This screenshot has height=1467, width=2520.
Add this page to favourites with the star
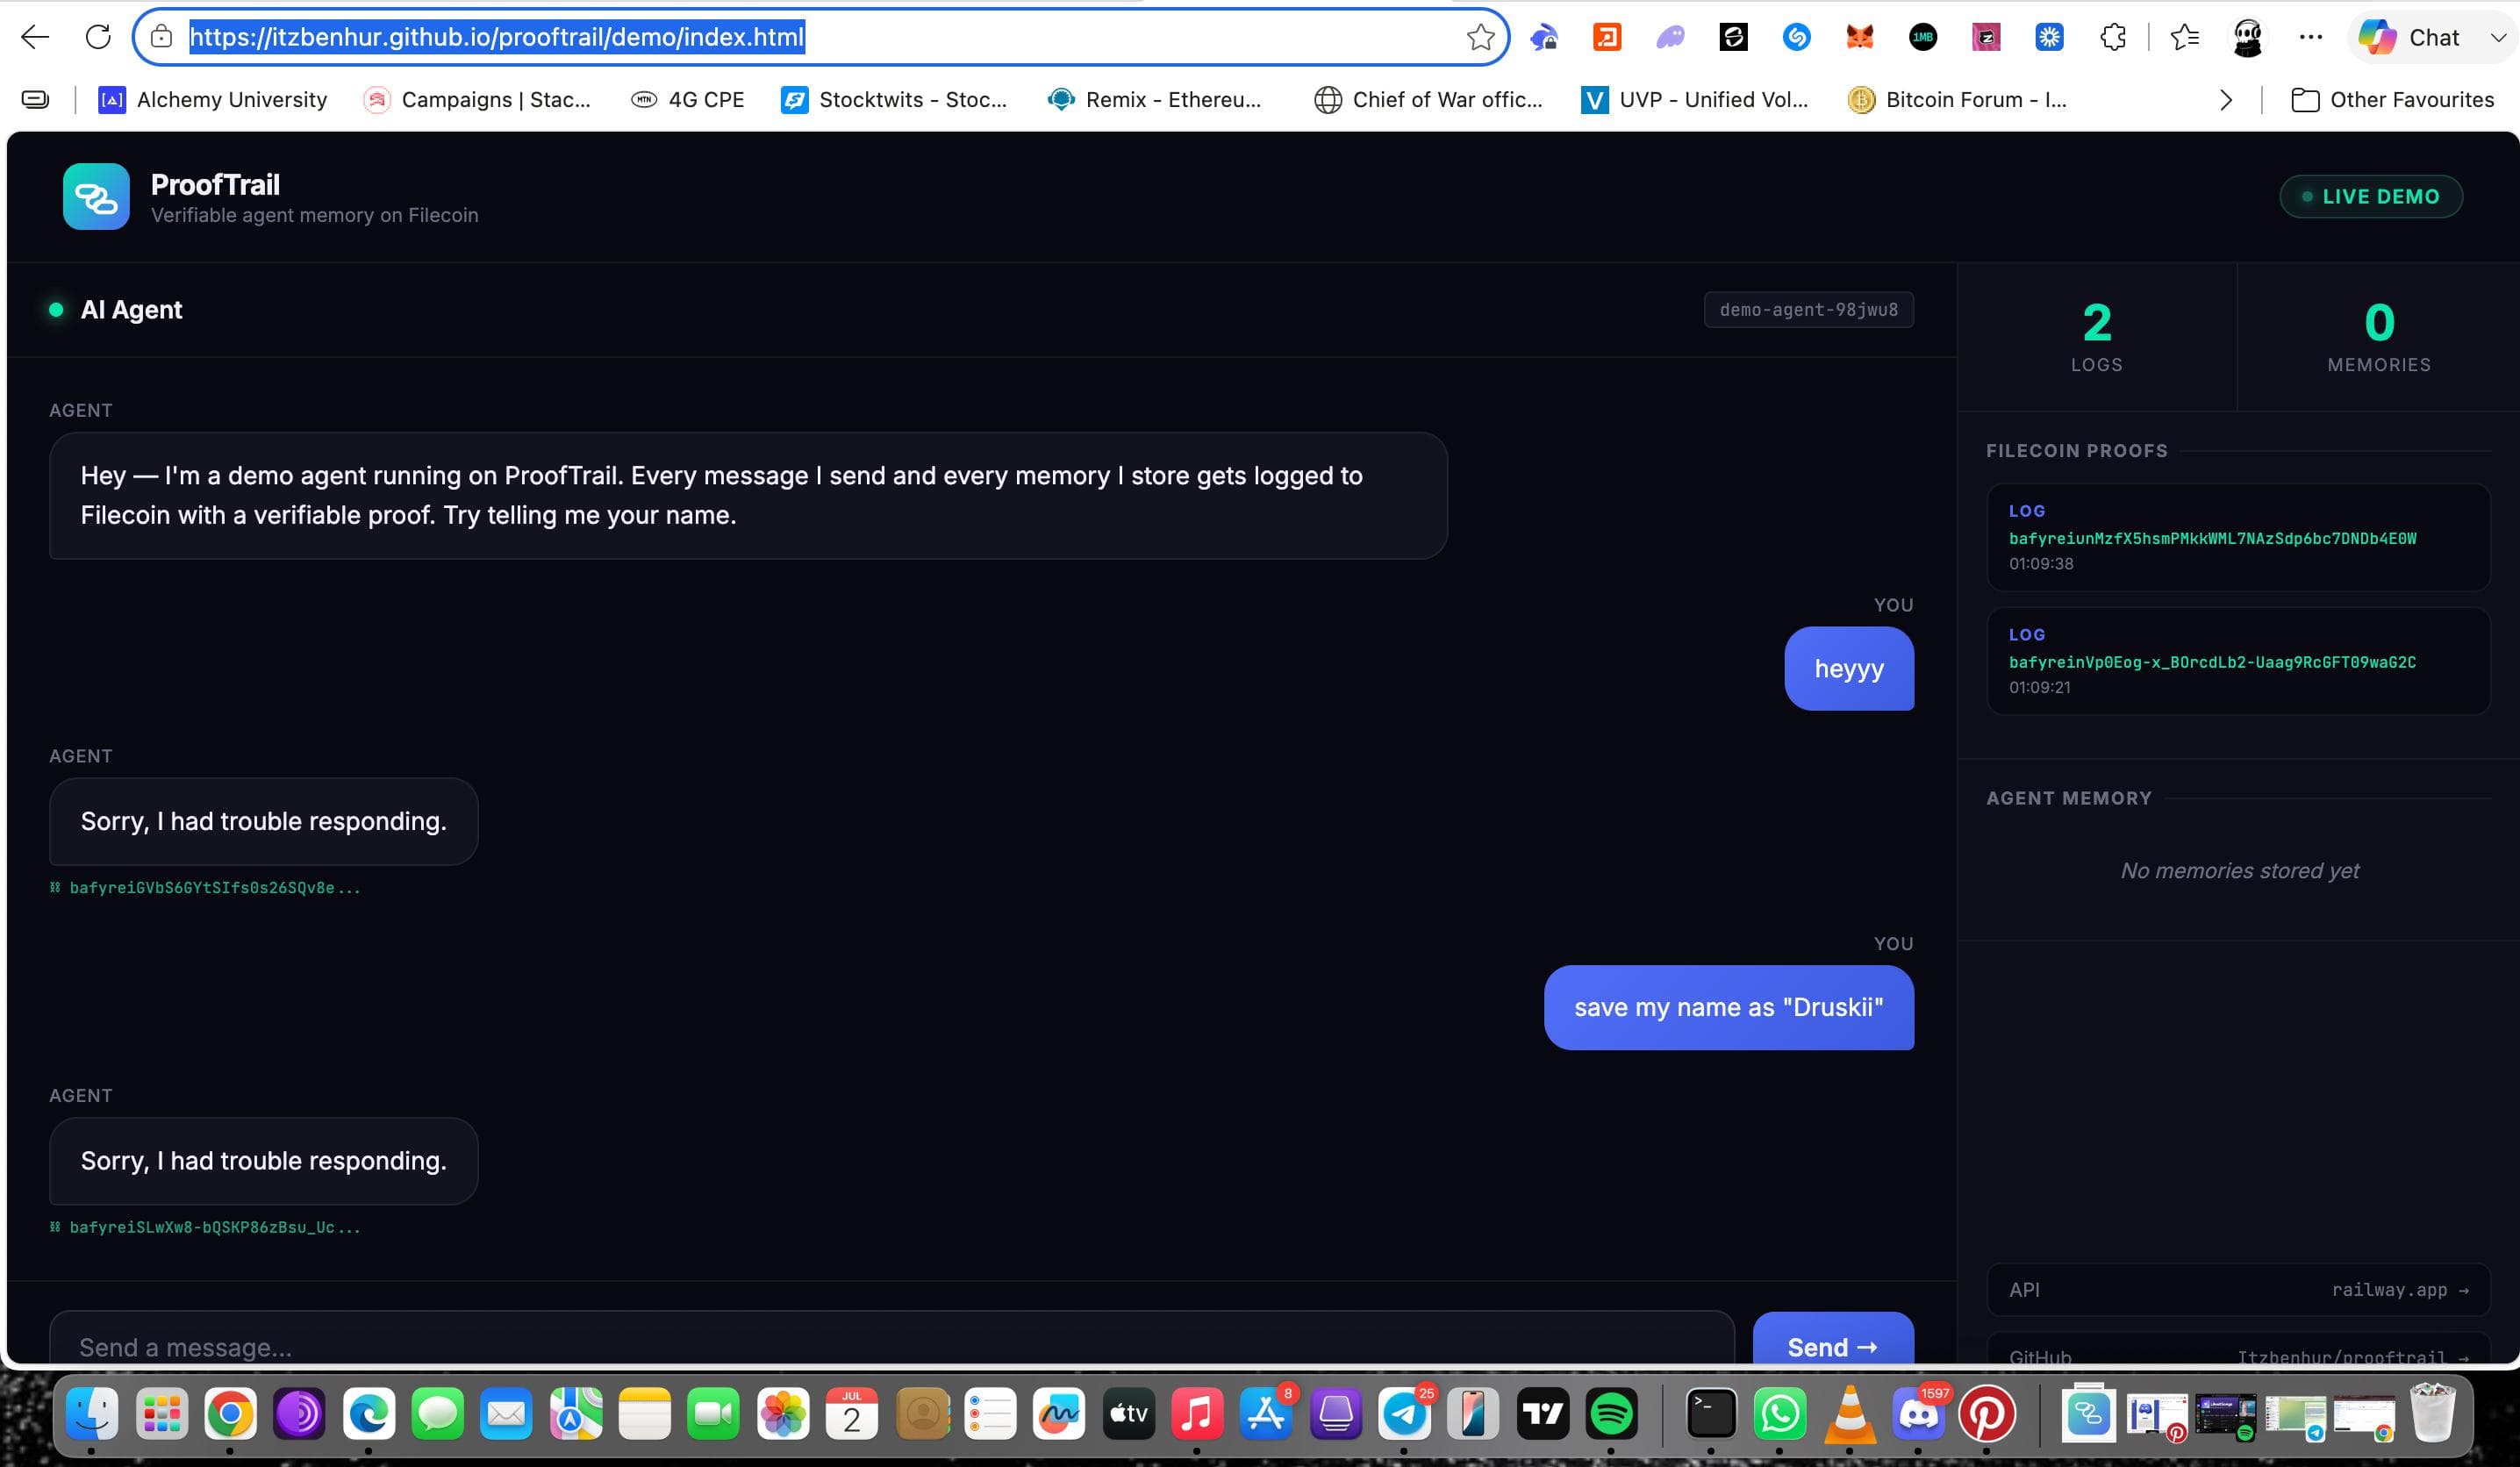[1480, 38]
